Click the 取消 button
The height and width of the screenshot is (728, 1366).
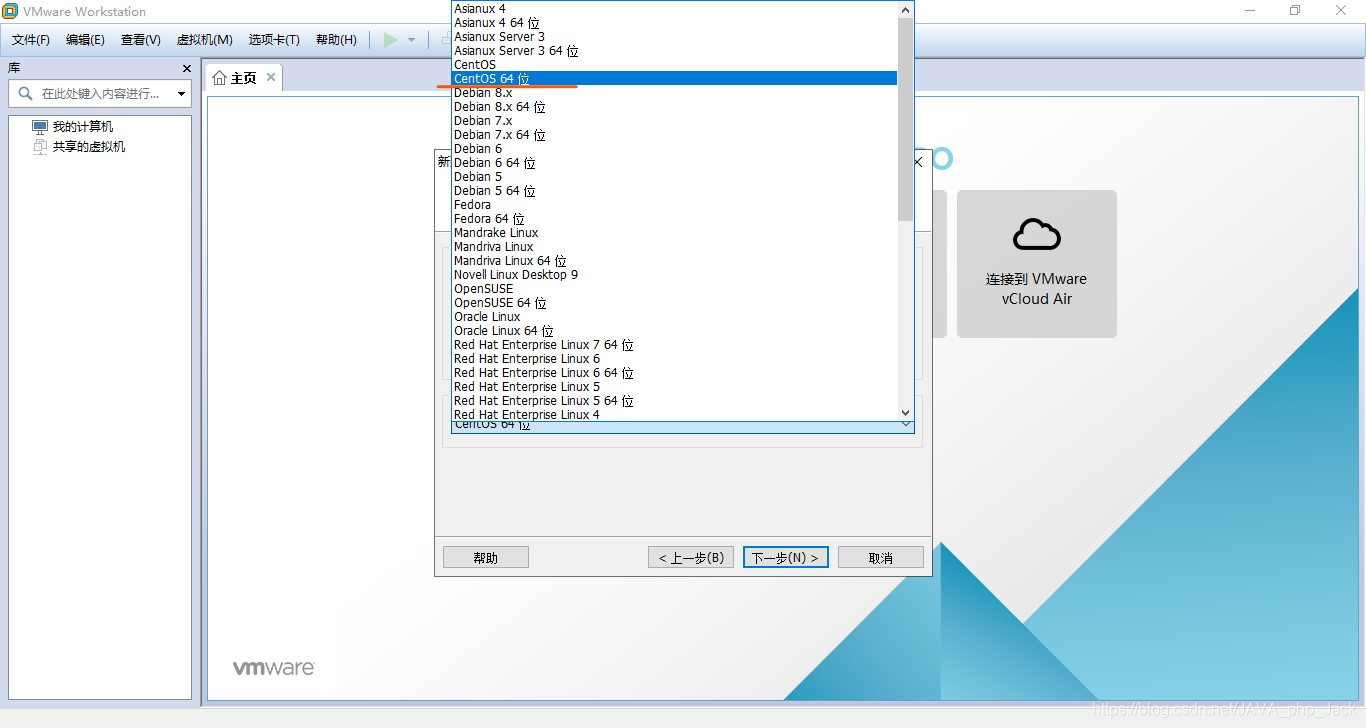(x=881, y=557)
